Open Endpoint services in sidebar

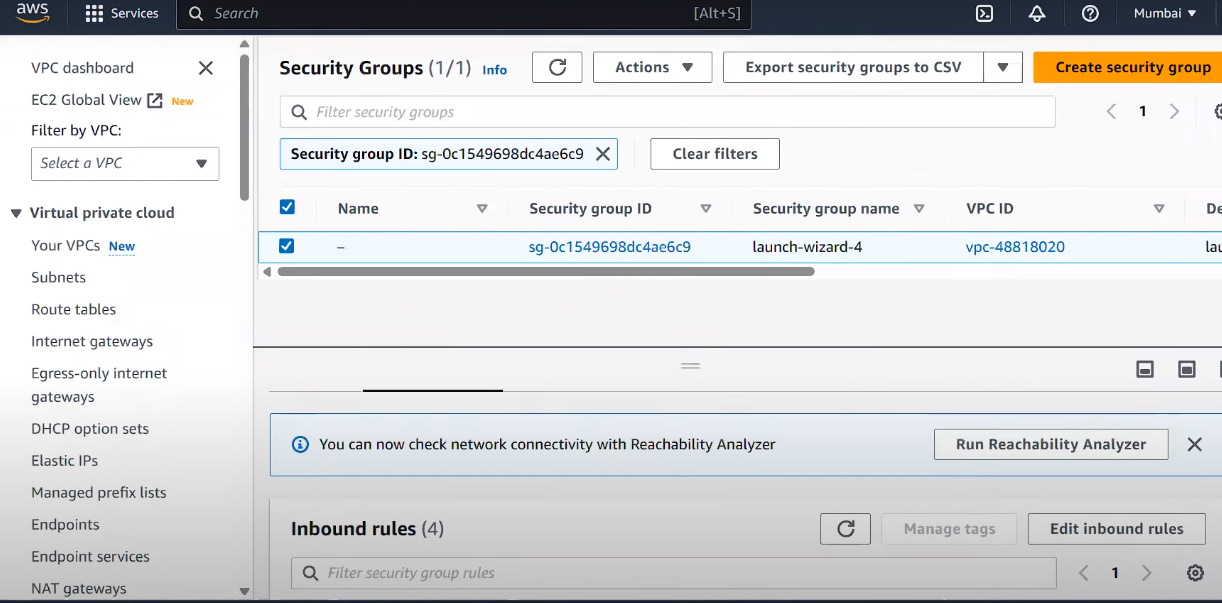[x=90, y=556]
